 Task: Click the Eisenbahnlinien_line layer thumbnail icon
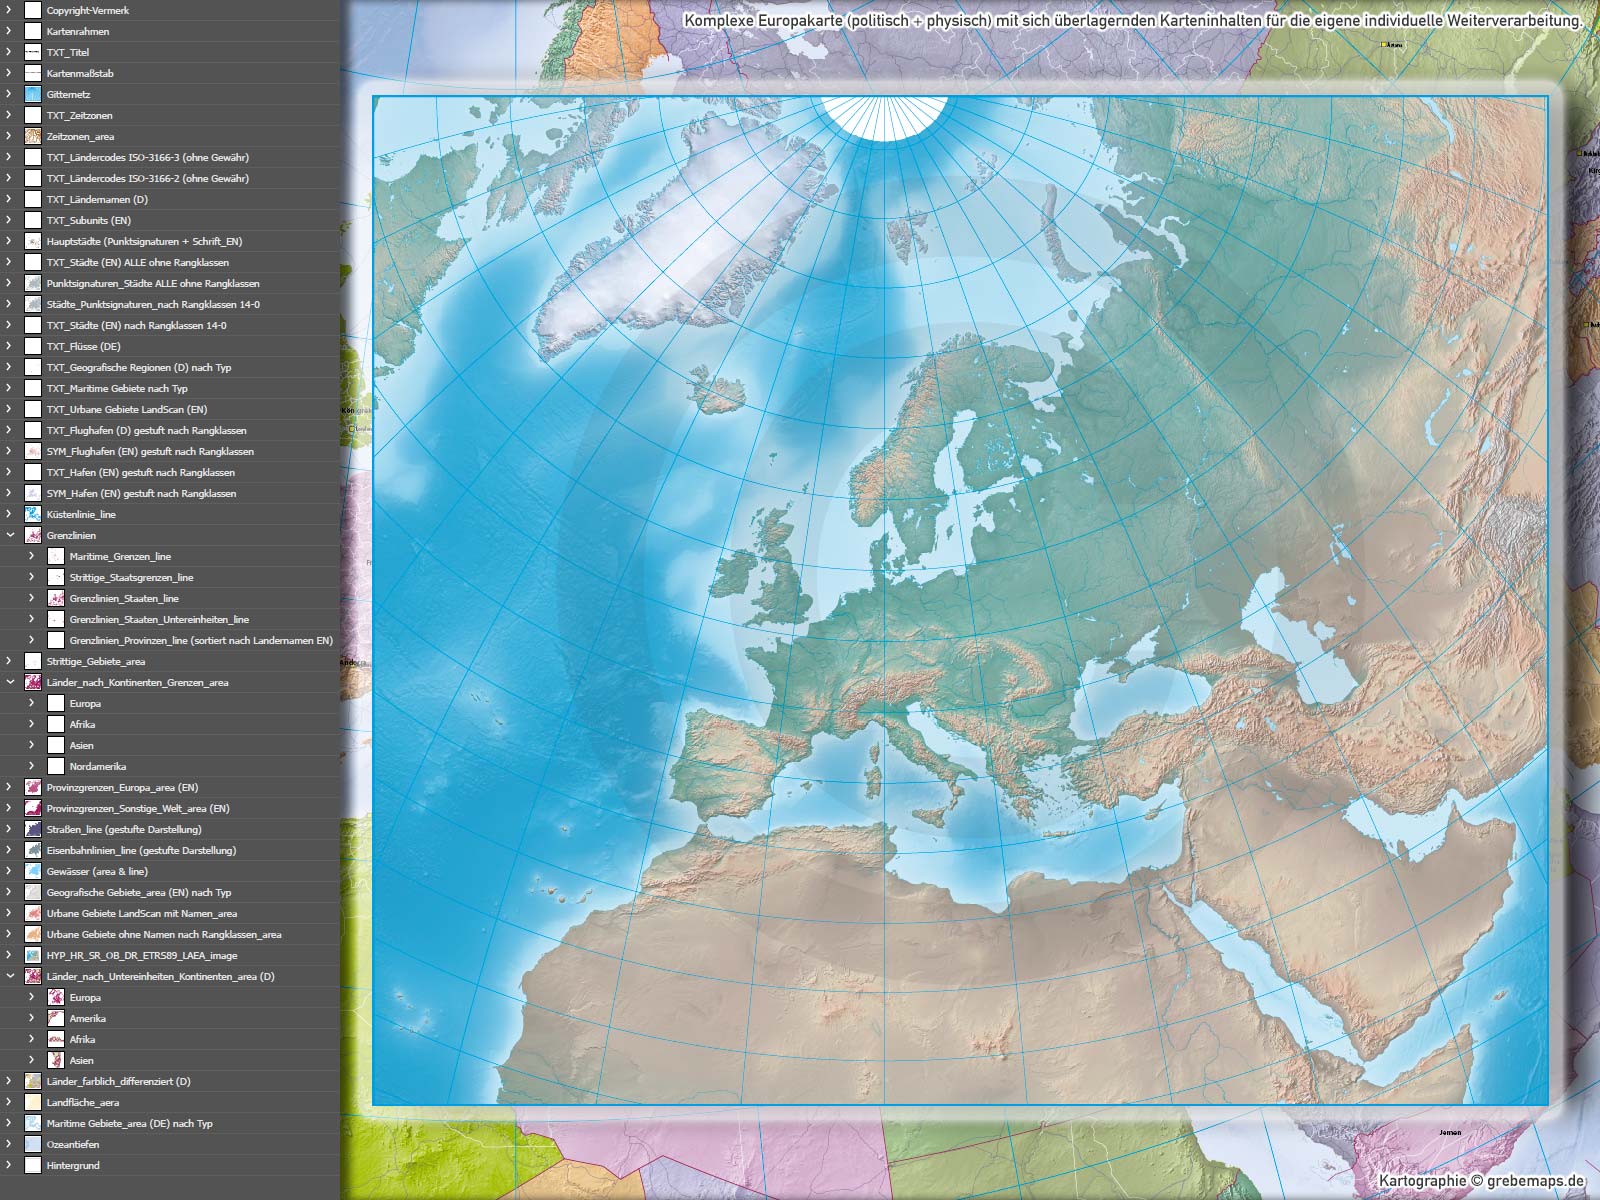(x=33, y=850)
